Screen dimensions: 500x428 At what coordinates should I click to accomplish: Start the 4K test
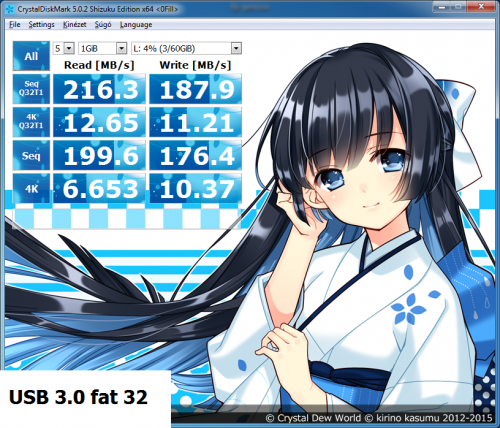point(31,188)
